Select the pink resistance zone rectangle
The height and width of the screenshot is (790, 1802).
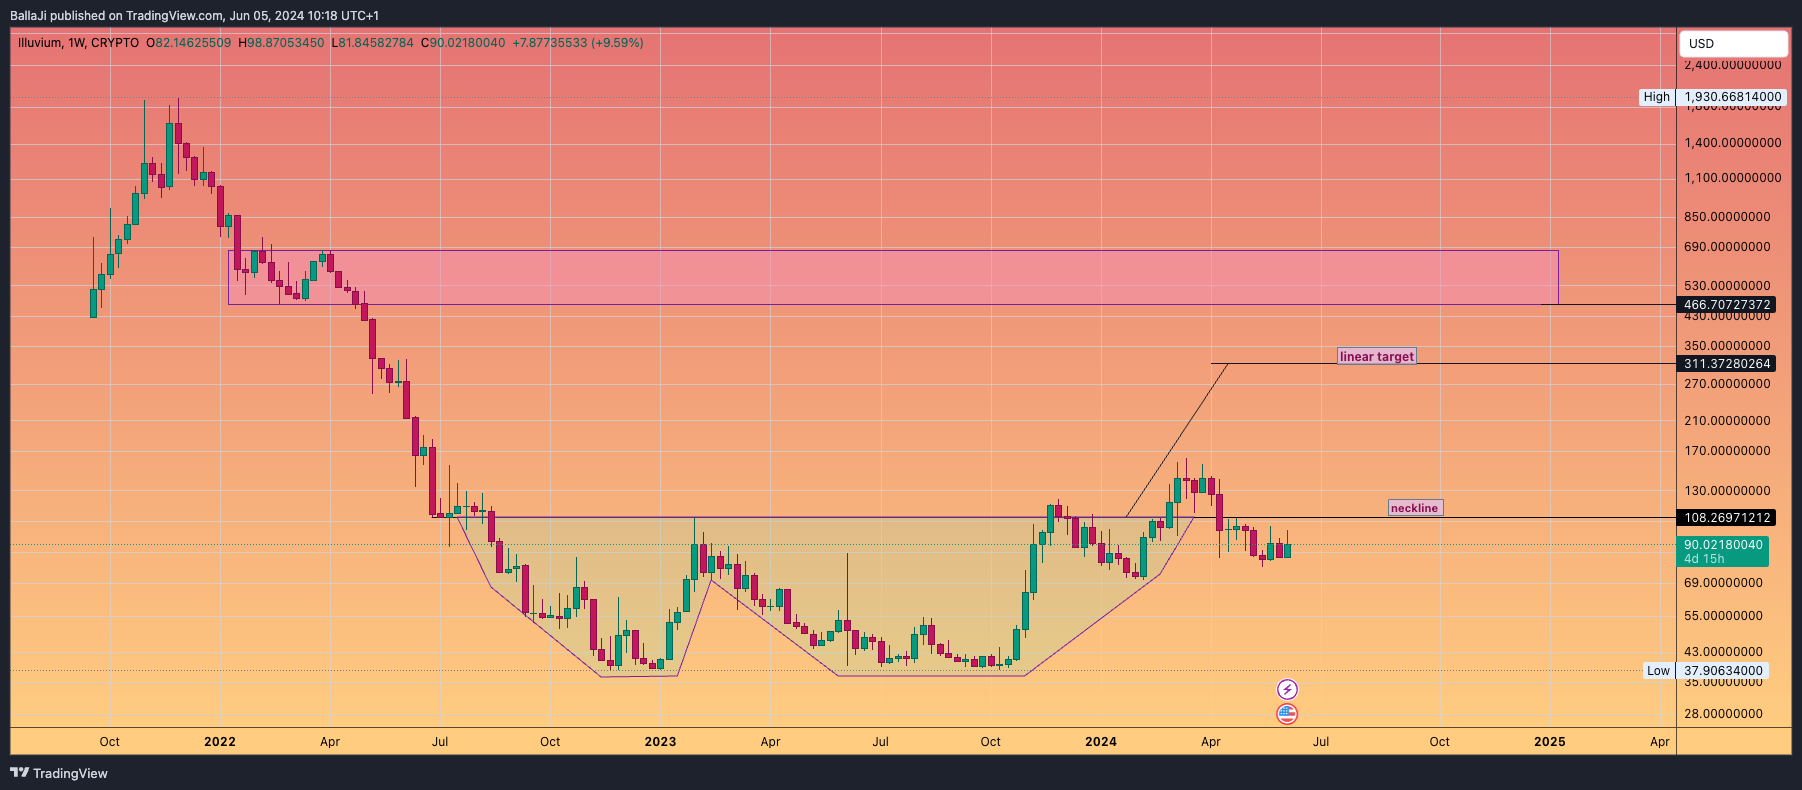click(893, 277)
